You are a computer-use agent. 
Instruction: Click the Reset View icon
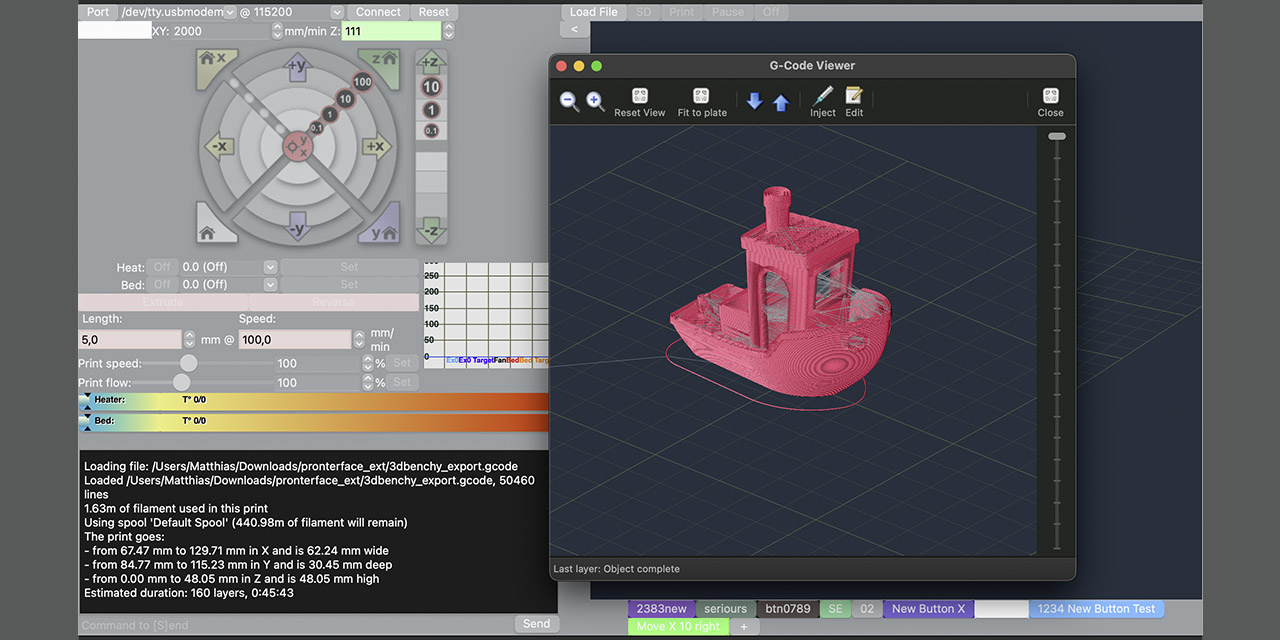click(x=640, y=97)
